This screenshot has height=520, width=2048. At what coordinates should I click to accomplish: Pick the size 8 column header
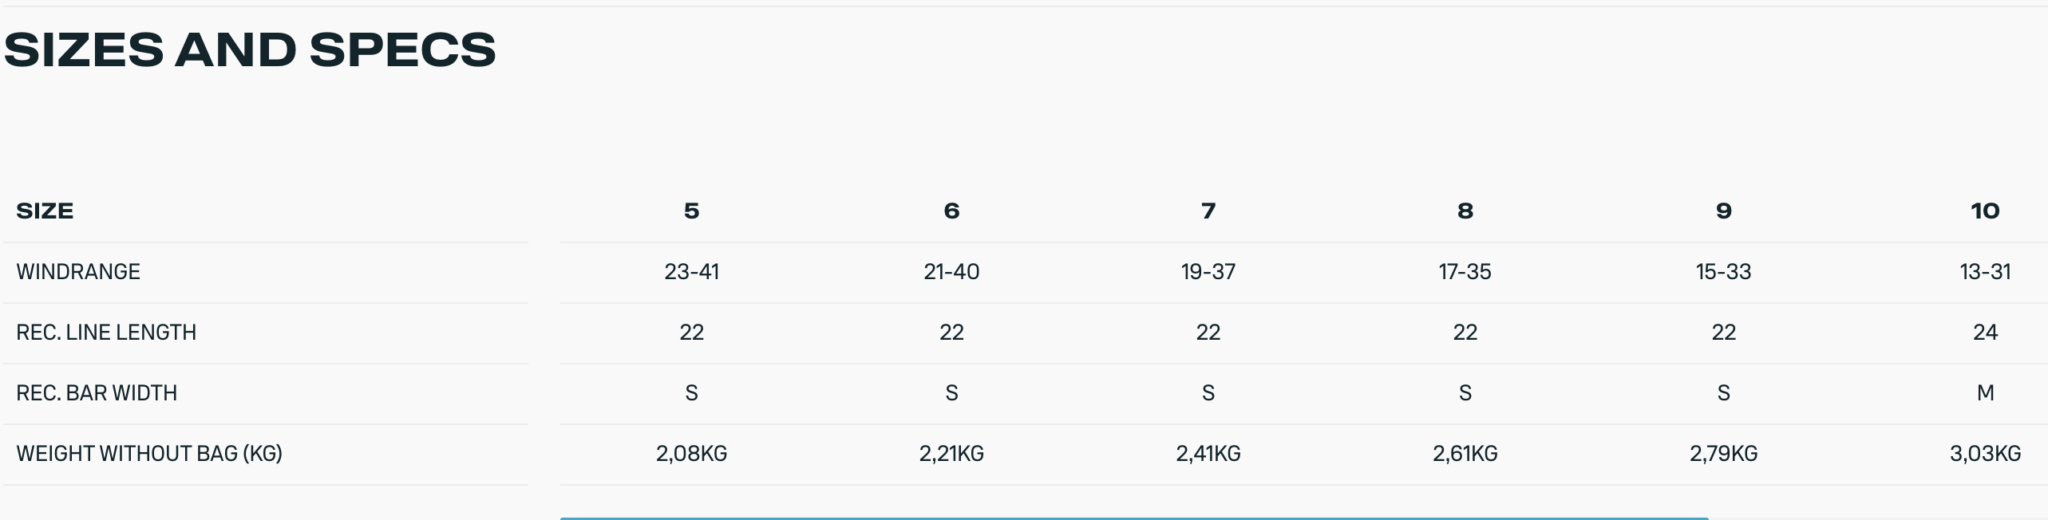click(1465, 211)
